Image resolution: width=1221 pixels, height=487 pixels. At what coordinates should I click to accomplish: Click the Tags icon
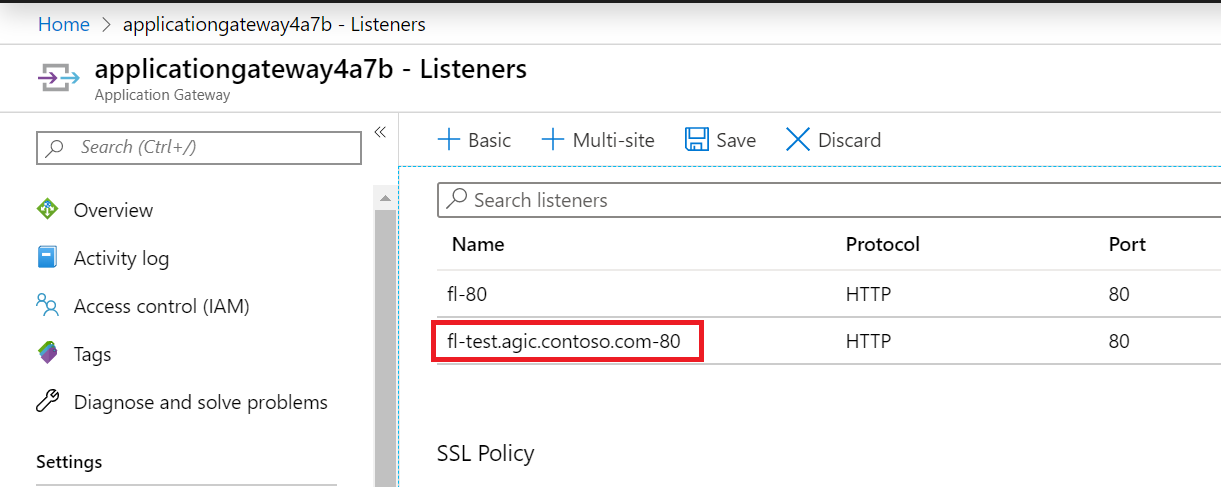47,353
